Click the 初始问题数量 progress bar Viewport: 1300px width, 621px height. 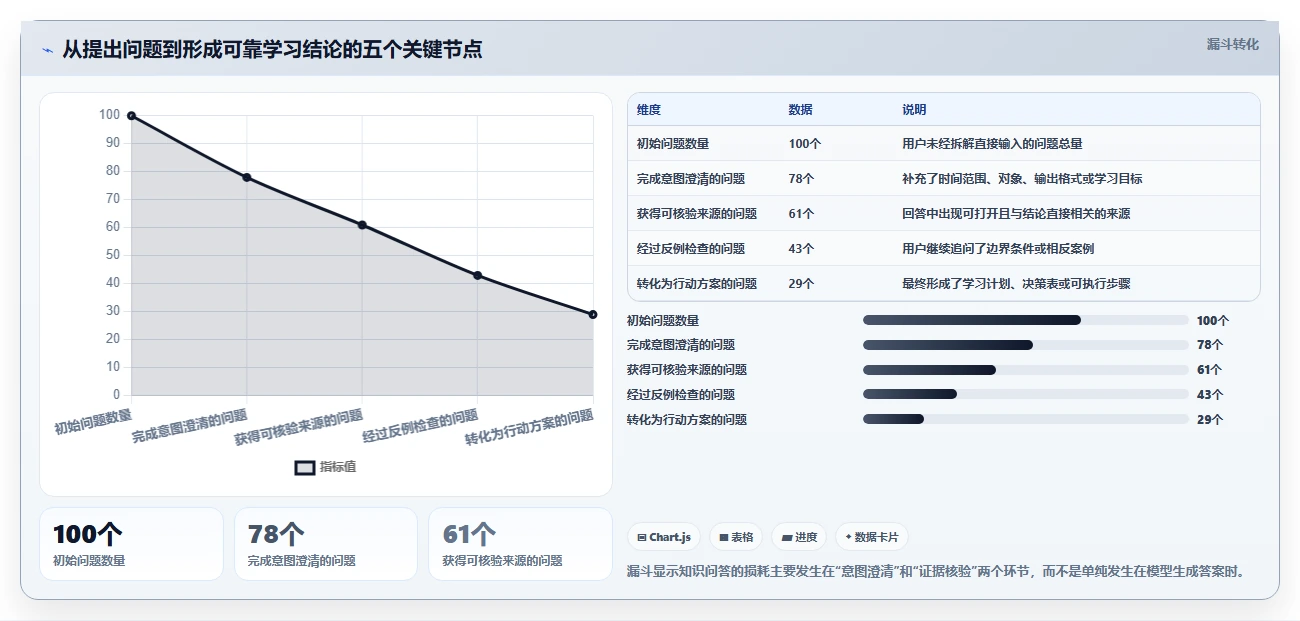[1025, 320]
